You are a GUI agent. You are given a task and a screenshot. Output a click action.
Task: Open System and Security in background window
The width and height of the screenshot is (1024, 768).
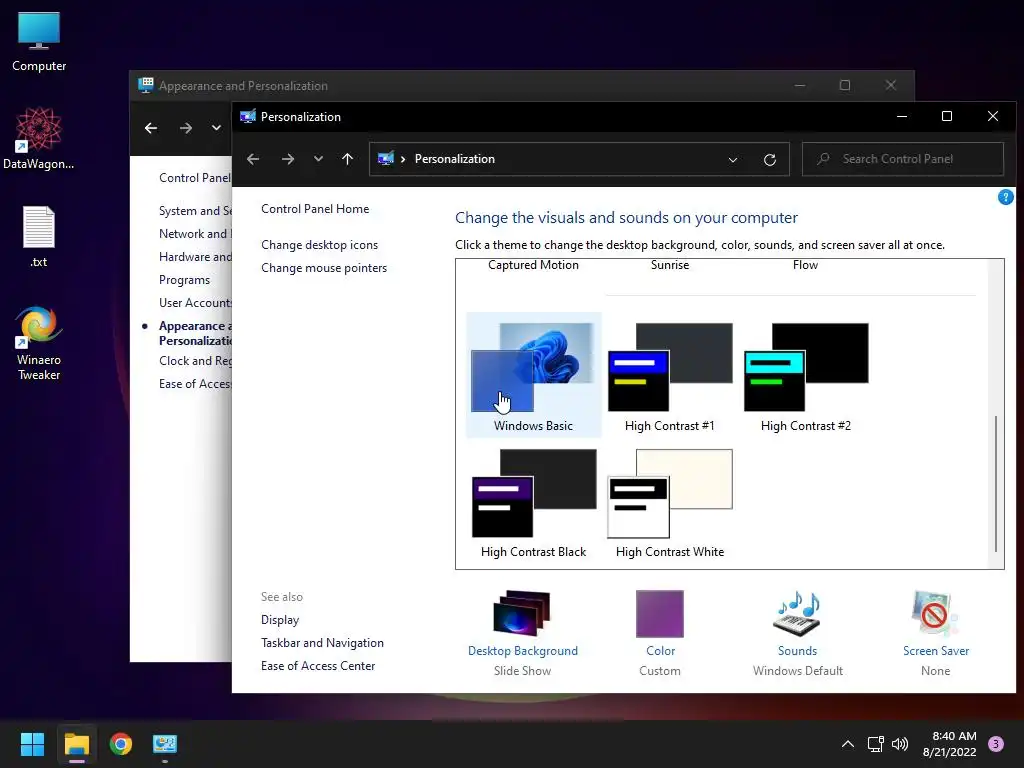195,210
